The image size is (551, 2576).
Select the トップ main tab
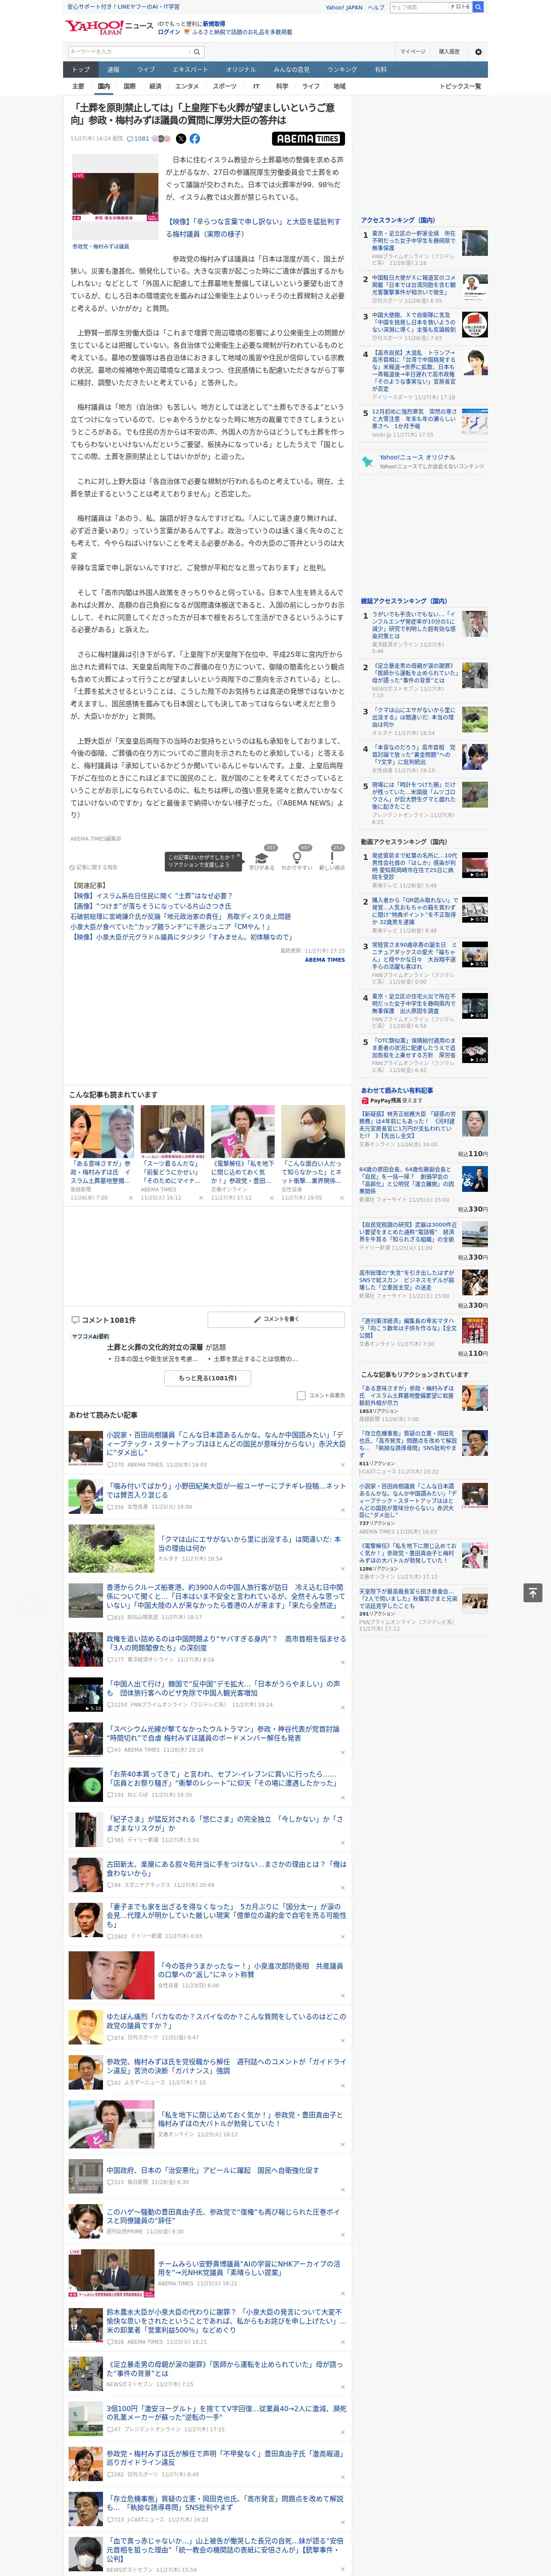point(81,70)
